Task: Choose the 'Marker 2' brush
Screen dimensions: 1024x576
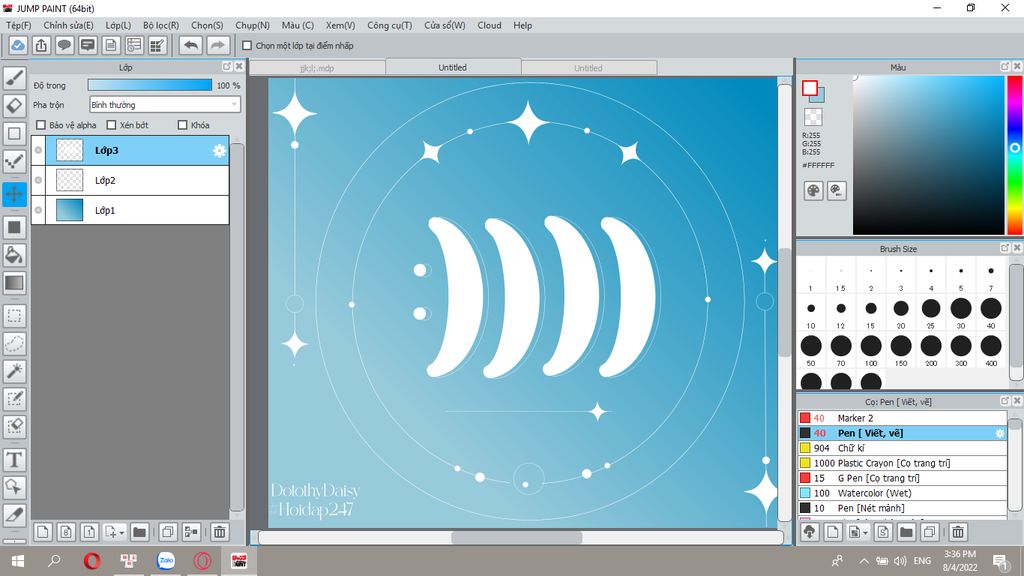Action: pos(902,418)
